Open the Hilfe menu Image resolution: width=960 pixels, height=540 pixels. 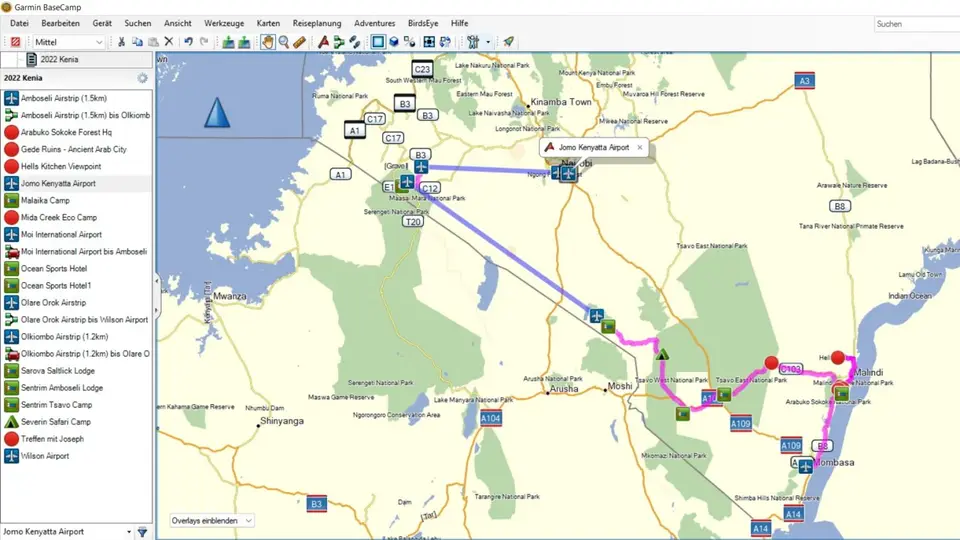click(x=460, y=23)
